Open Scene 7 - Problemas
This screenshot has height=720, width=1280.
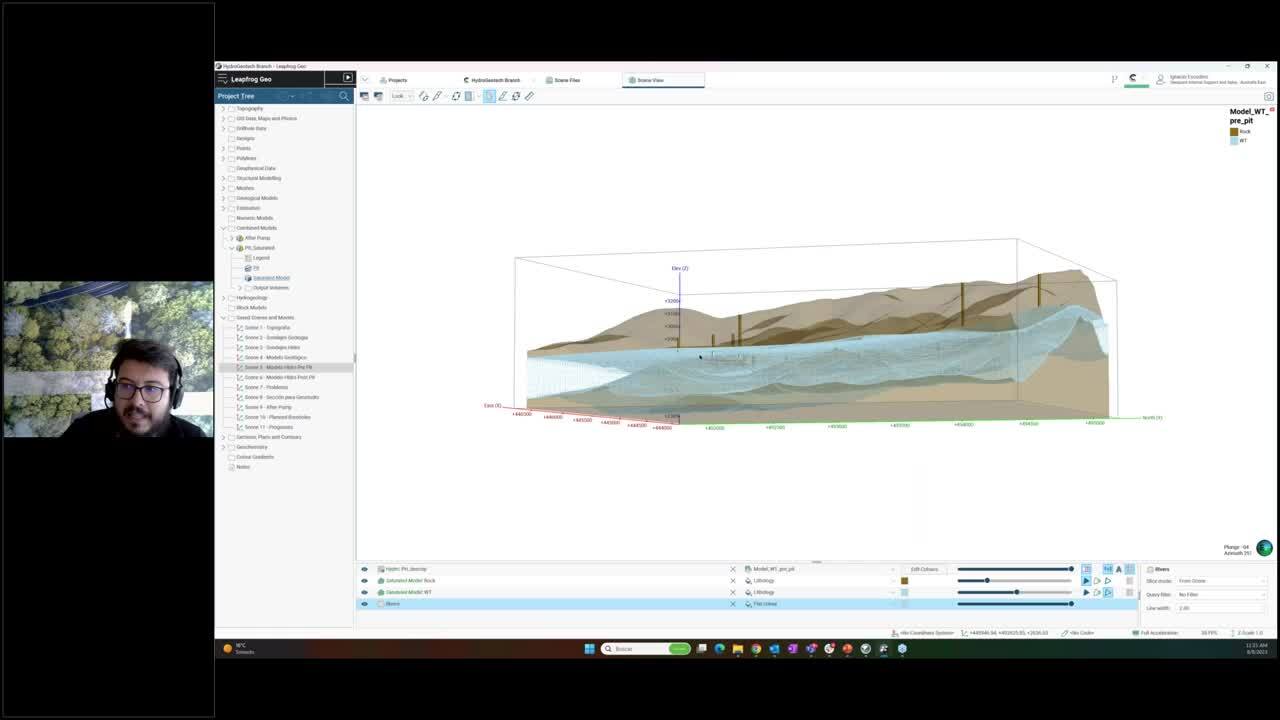click(266, 387)
